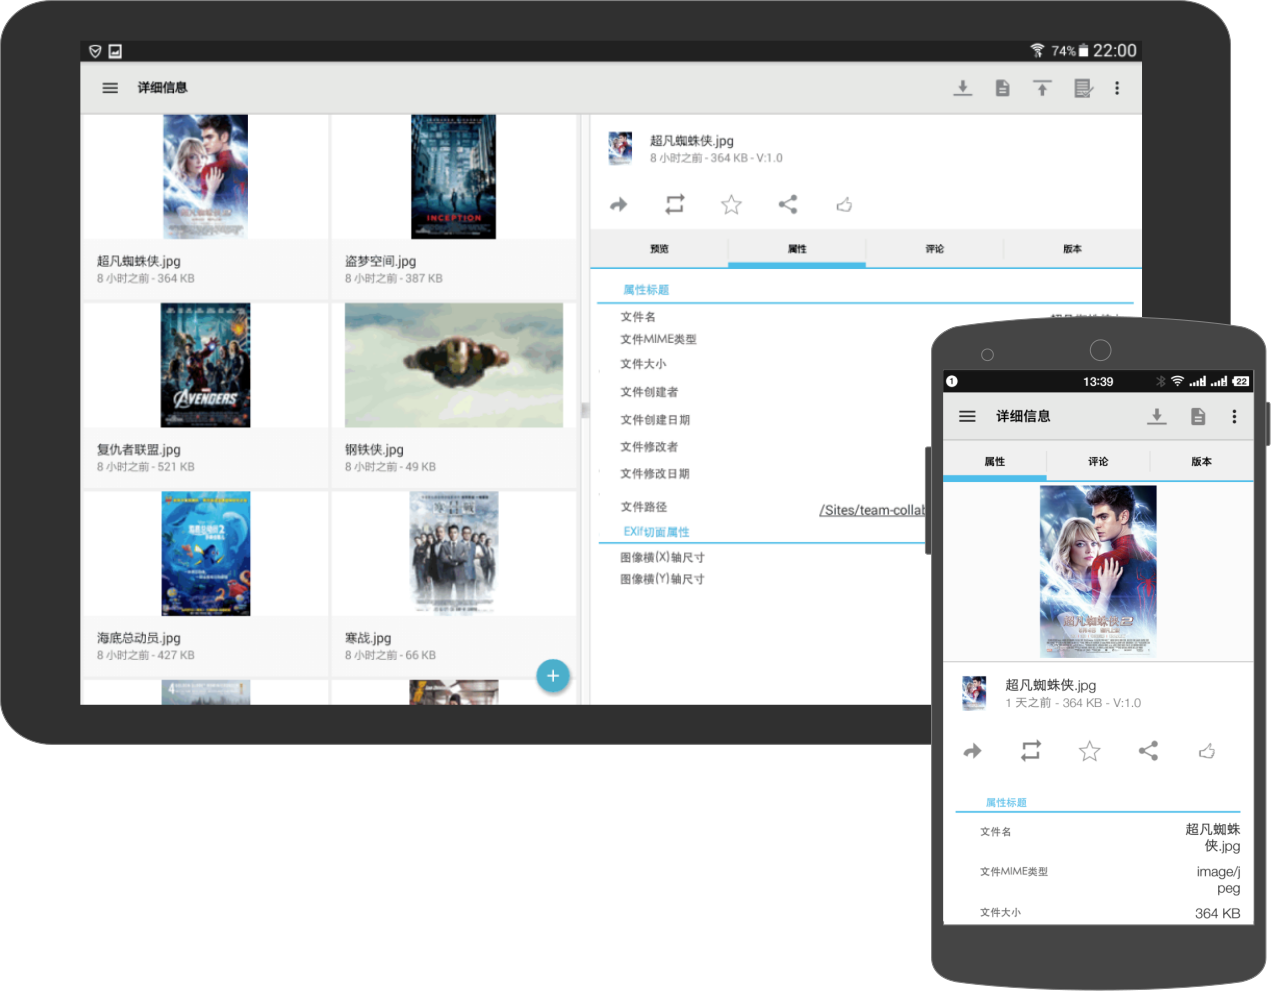Open the tablet overflow menu
The image size is (1274, 994).
click(x=1117, y=88)
